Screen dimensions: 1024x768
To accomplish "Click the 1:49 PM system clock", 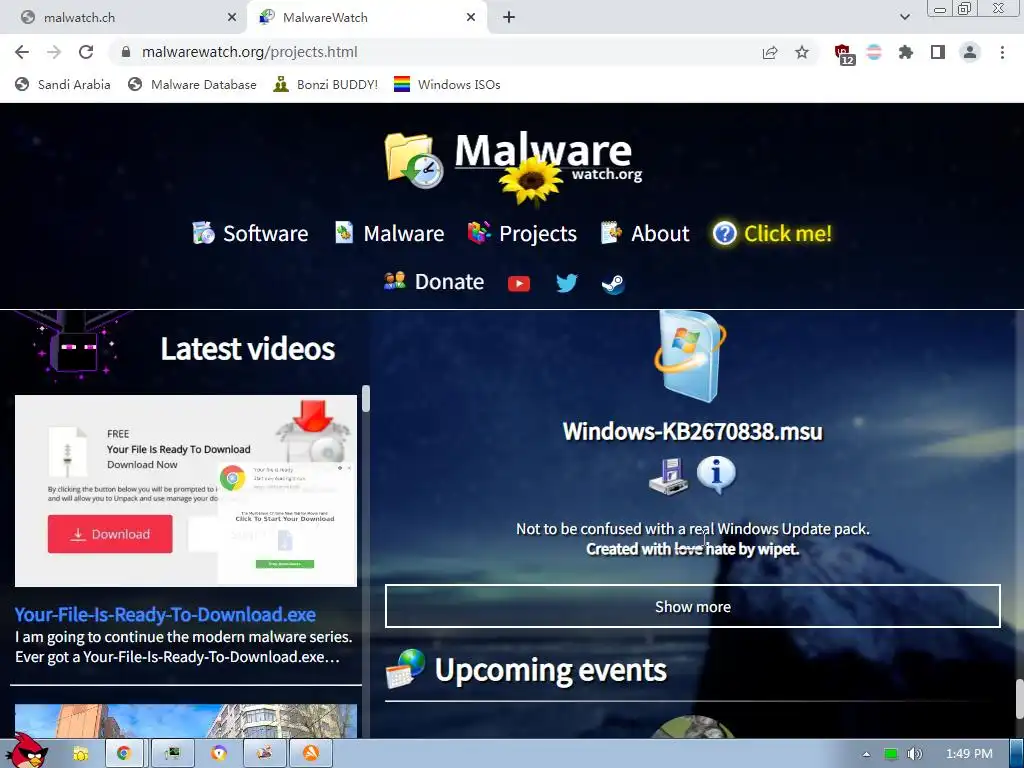I will pos(969,754).
